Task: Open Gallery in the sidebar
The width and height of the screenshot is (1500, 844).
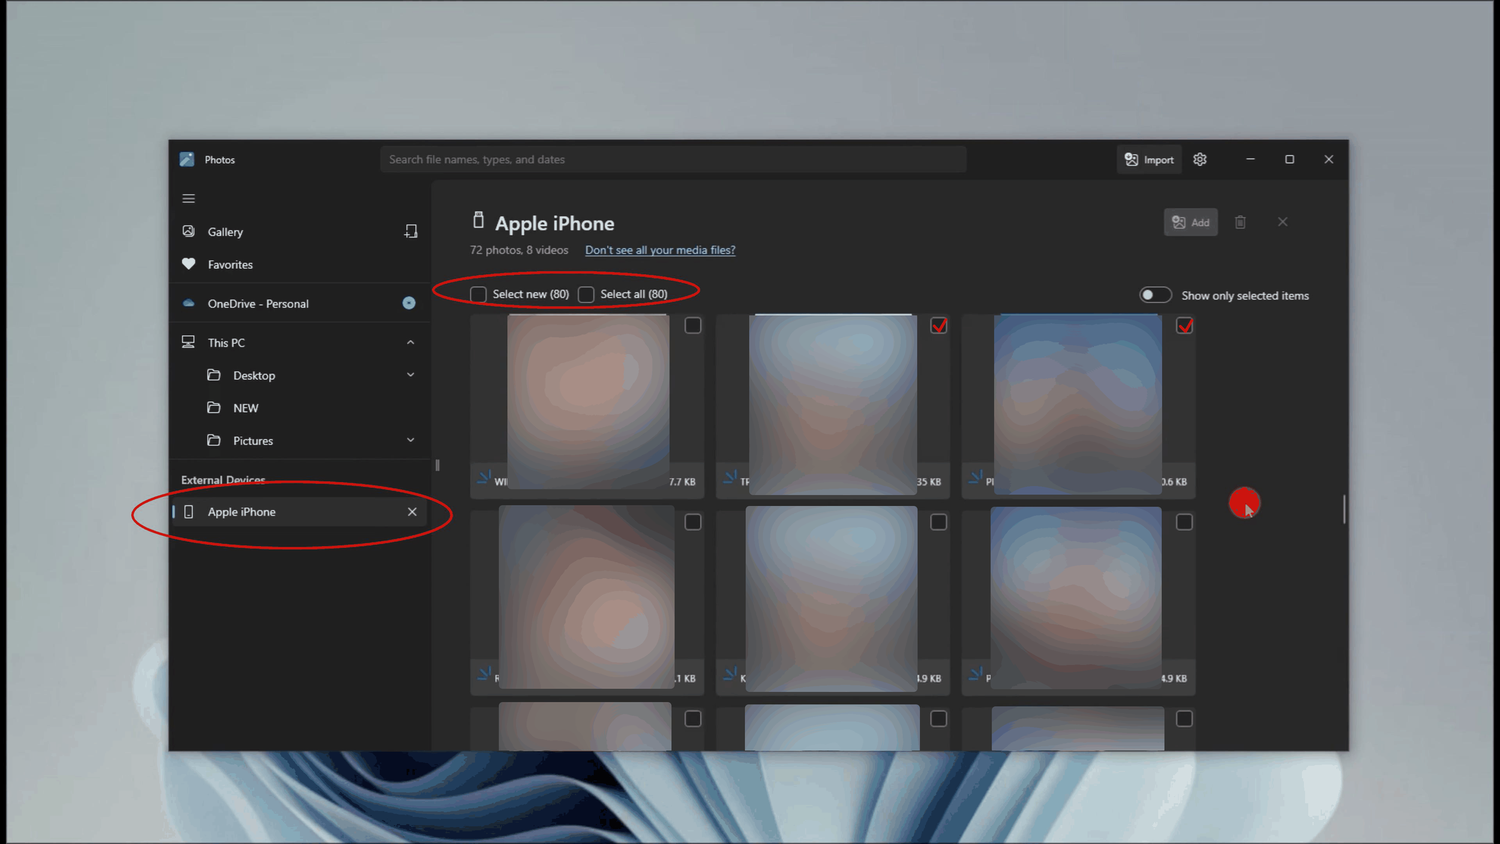Action: (x=225, y=232)
